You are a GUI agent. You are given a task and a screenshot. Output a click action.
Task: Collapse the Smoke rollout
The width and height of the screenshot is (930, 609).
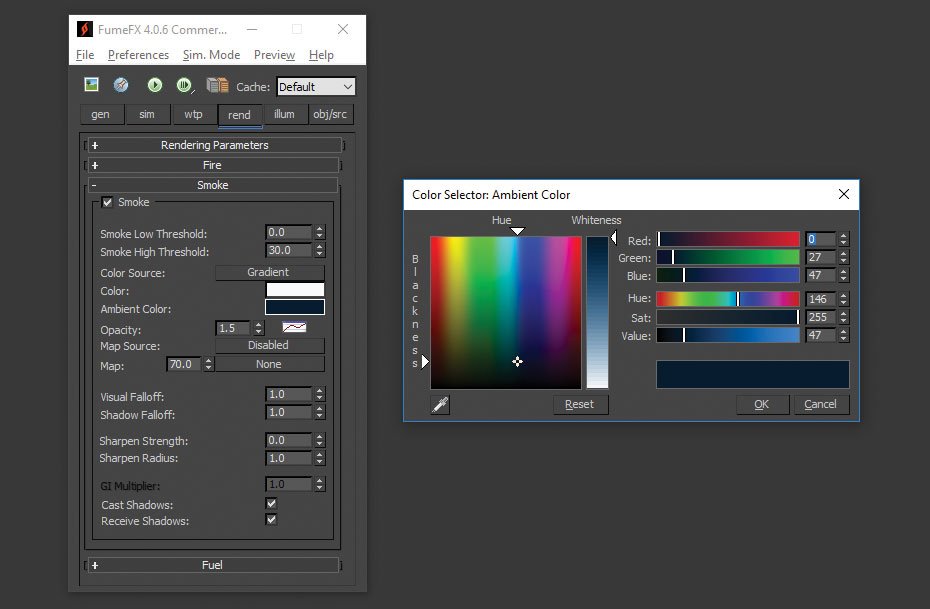coord(213,185)
